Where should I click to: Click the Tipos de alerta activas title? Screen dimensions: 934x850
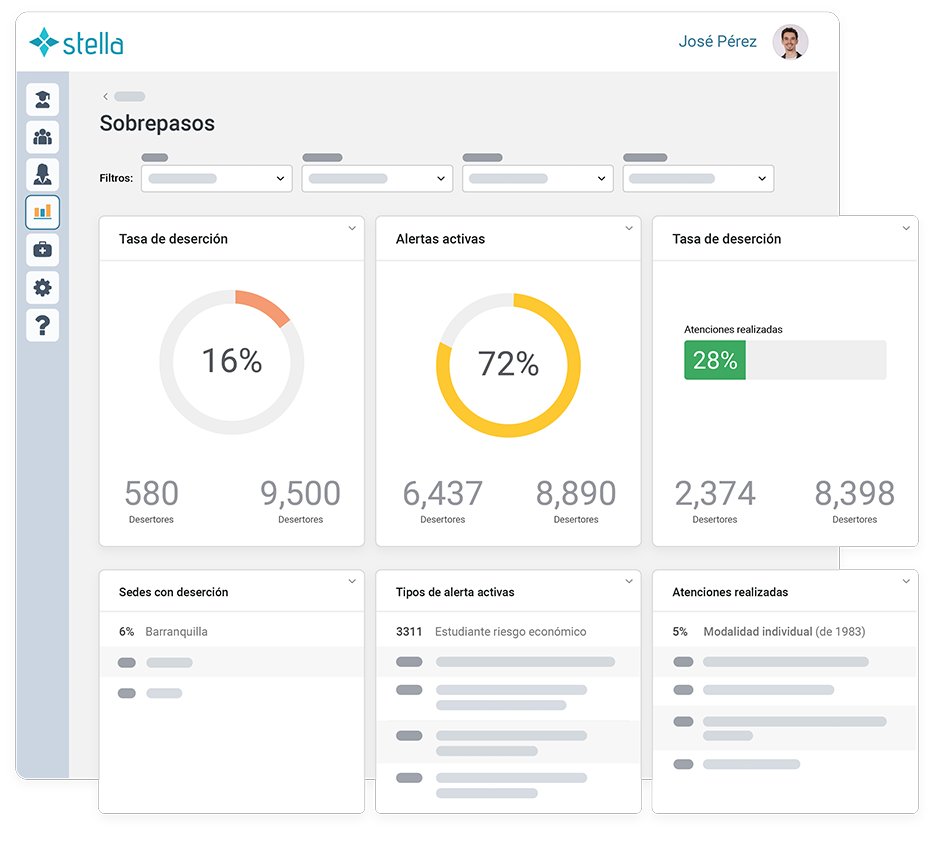(455, 592)
